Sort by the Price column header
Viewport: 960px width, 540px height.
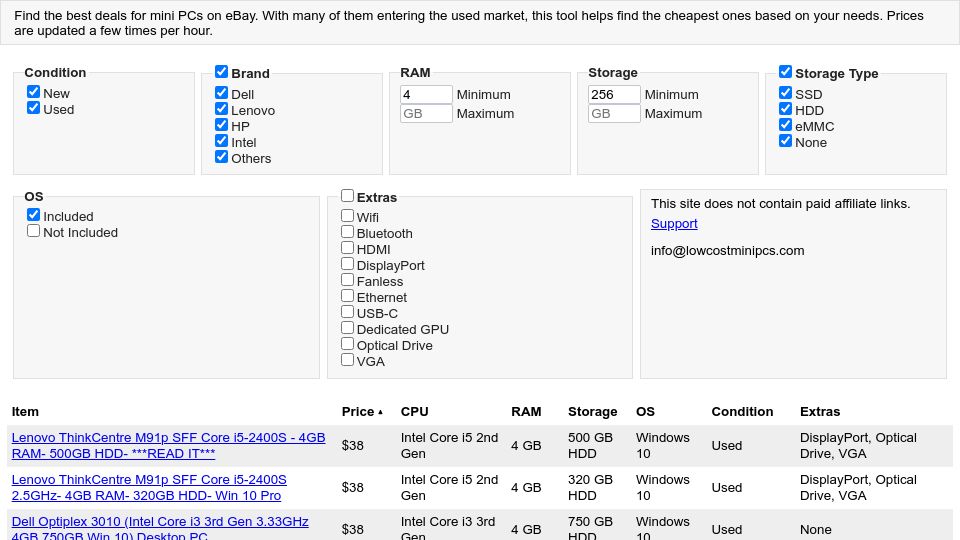coord(362,411)
